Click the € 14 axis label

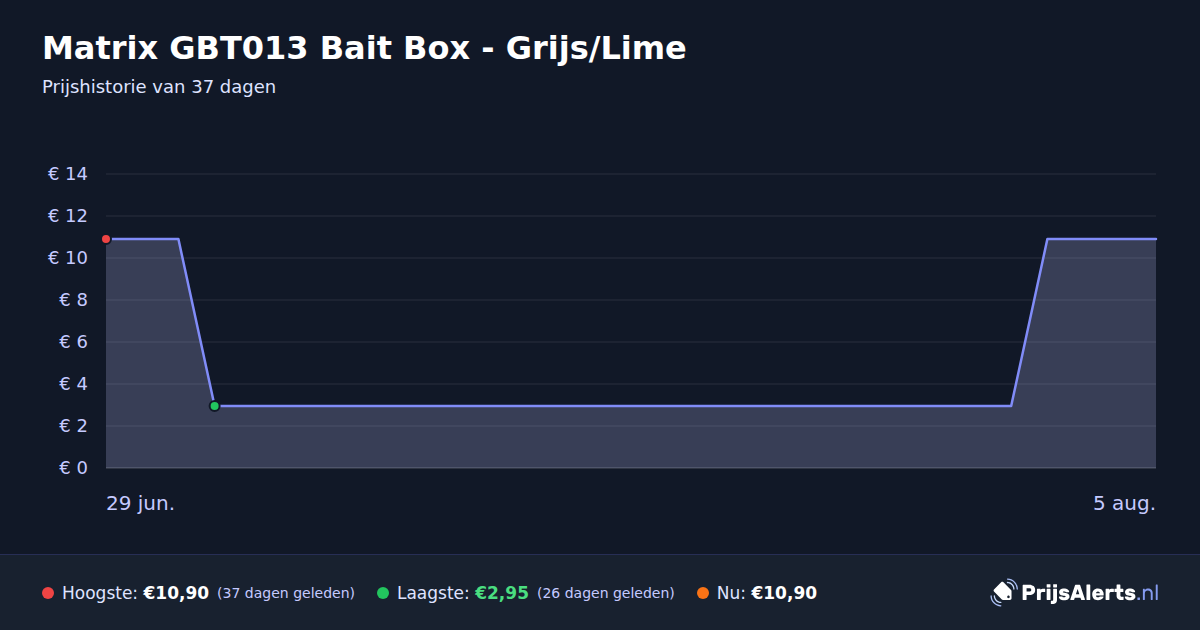68,174
